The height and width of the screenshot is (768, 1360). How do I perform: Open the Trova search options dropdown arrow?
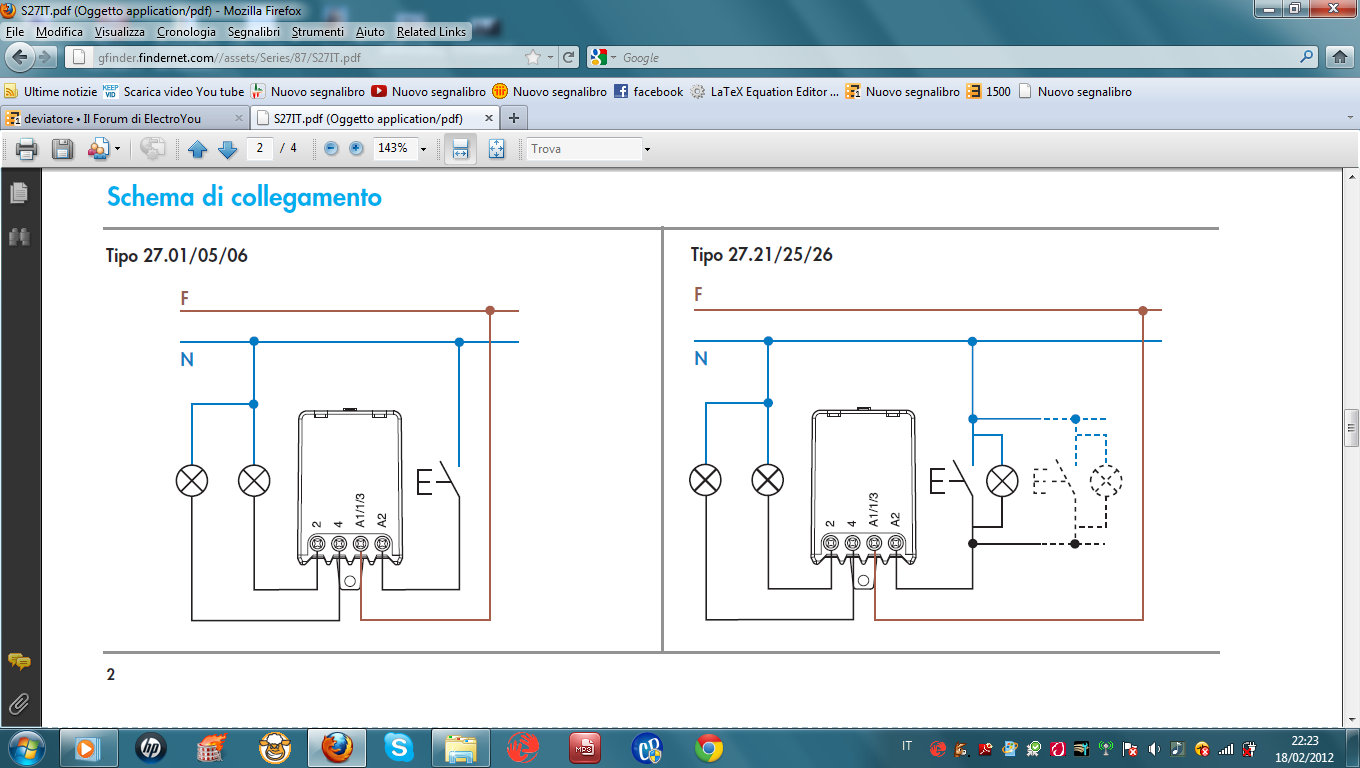(x=647, y=149)
